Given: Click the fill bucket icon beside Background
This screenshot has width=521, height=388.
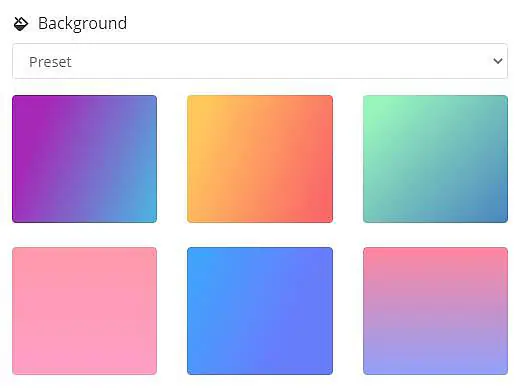Looking at the screenshot, I should coord(21,24).
